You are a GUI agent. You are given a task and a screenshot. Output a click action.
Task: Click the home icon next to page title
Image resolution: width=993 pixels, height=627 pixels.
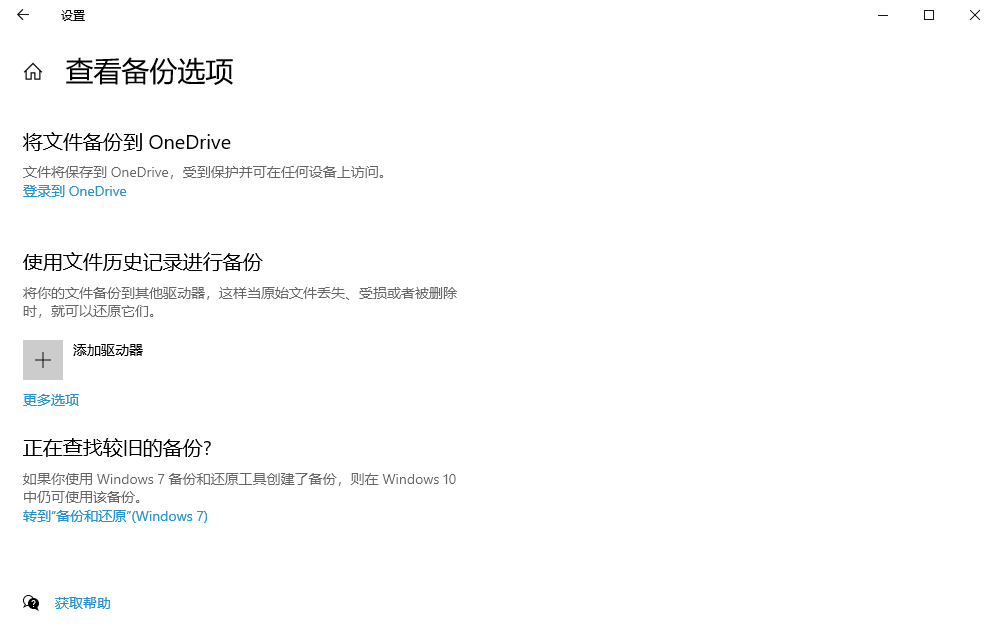[x=32, y=71]
